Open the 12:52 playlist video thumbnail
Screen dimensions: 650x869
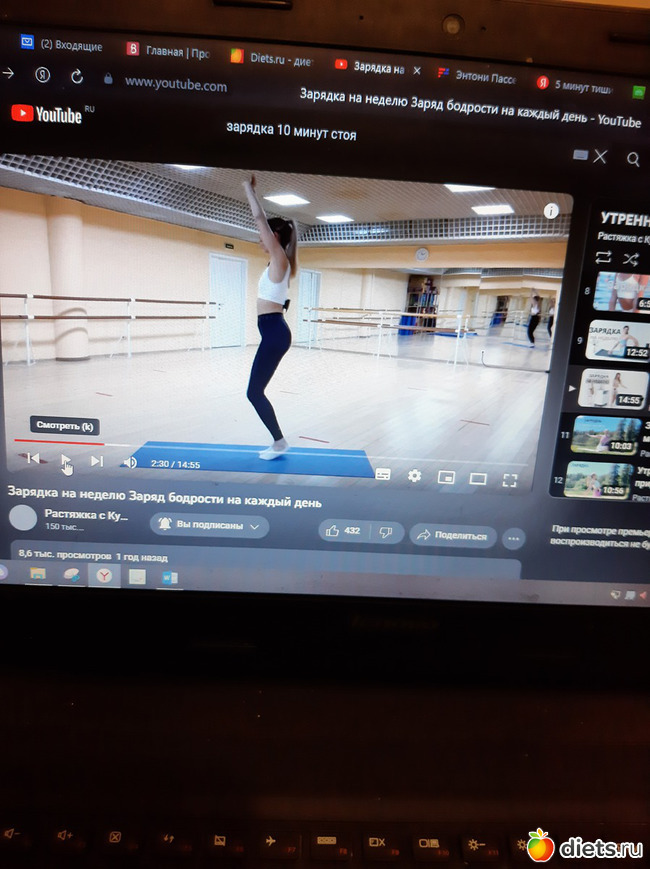pos(617,339)
